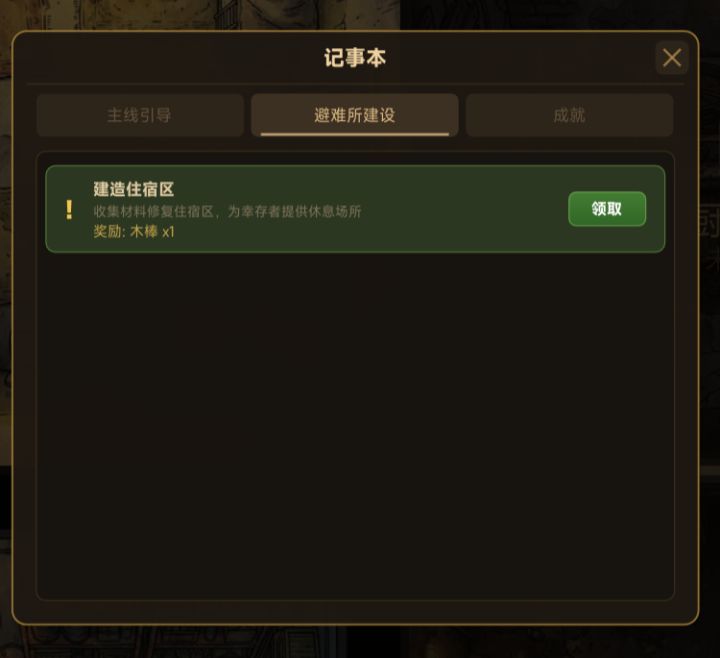
Task: Click the yellow exclamation mark icon
Action: (69, 210)
